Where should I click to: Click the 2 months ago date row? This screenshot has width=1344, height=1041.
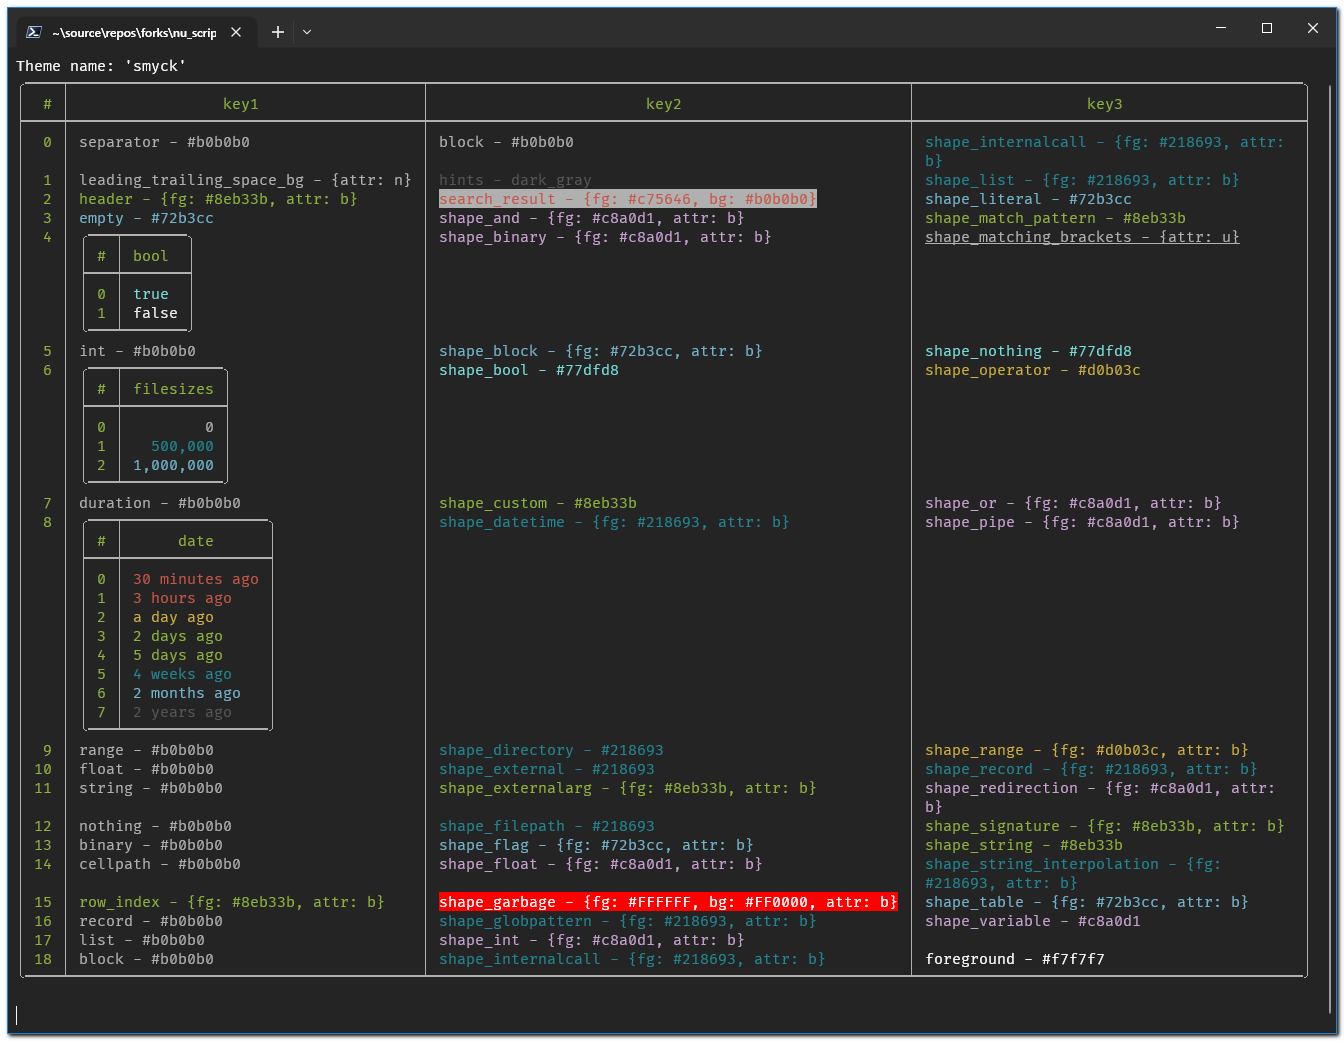click(187, 693)
